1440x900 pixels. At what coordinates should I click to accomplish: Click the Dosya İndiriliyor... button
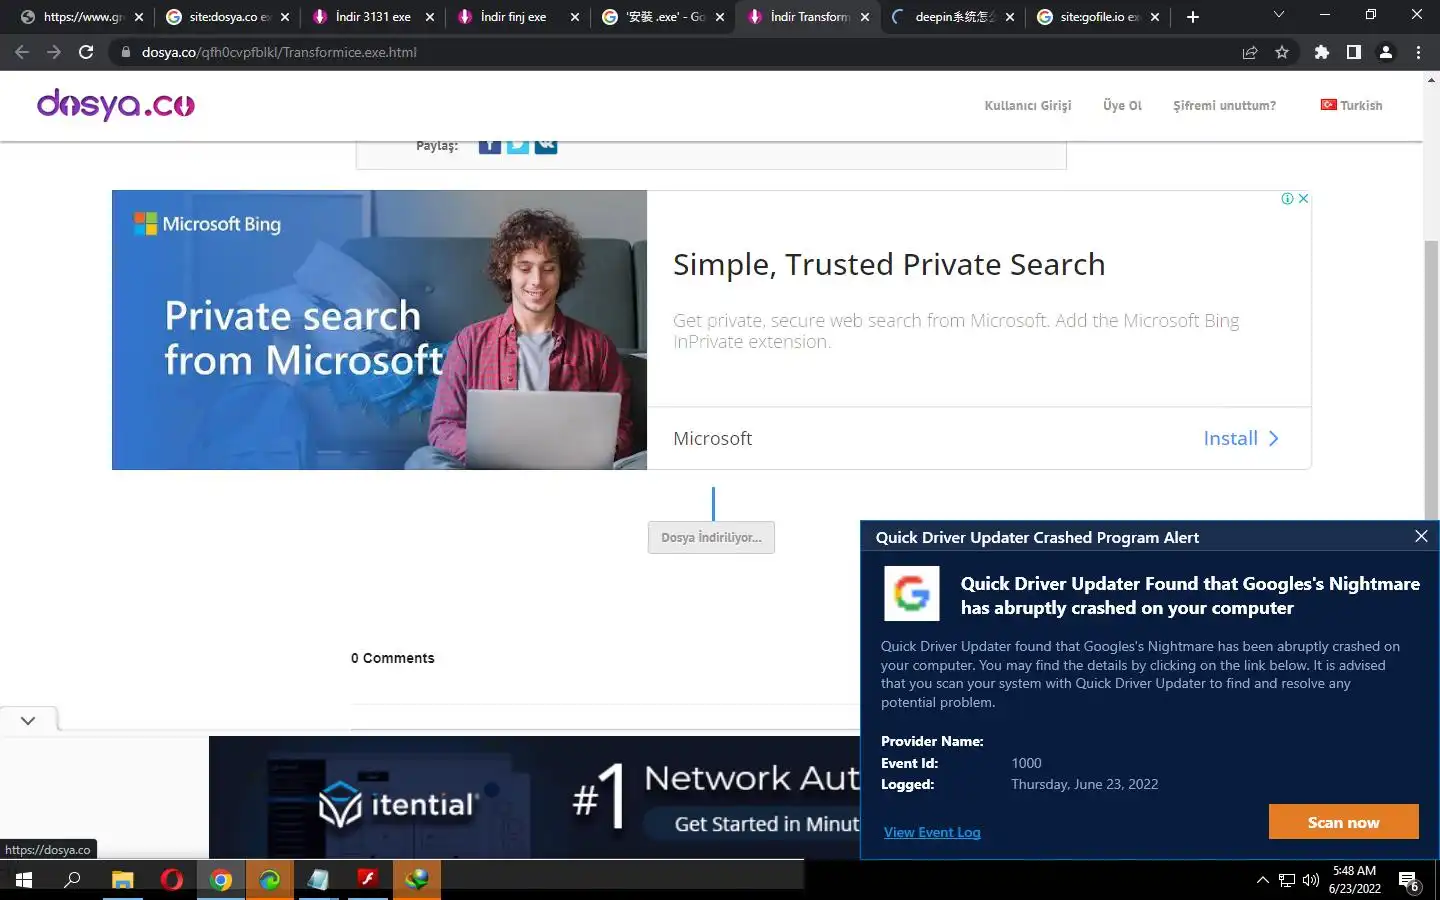[711, 538]
